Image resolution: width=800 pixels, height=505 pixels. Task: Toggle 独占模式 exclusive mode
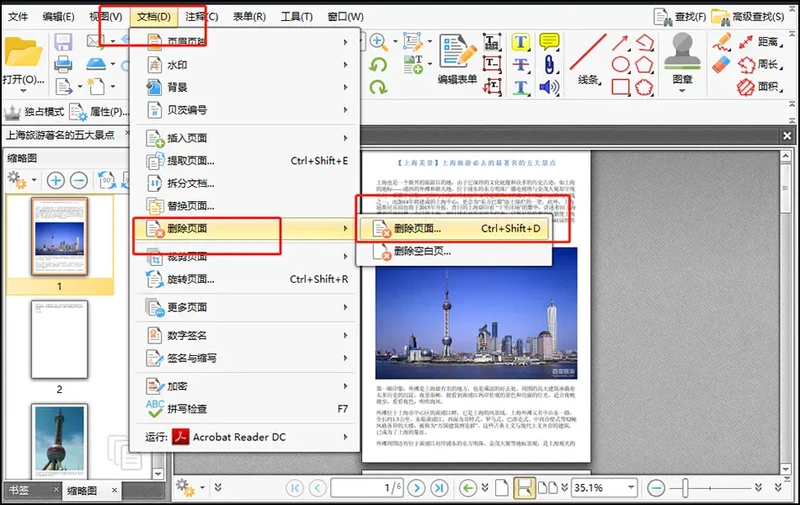coord(34,112)
